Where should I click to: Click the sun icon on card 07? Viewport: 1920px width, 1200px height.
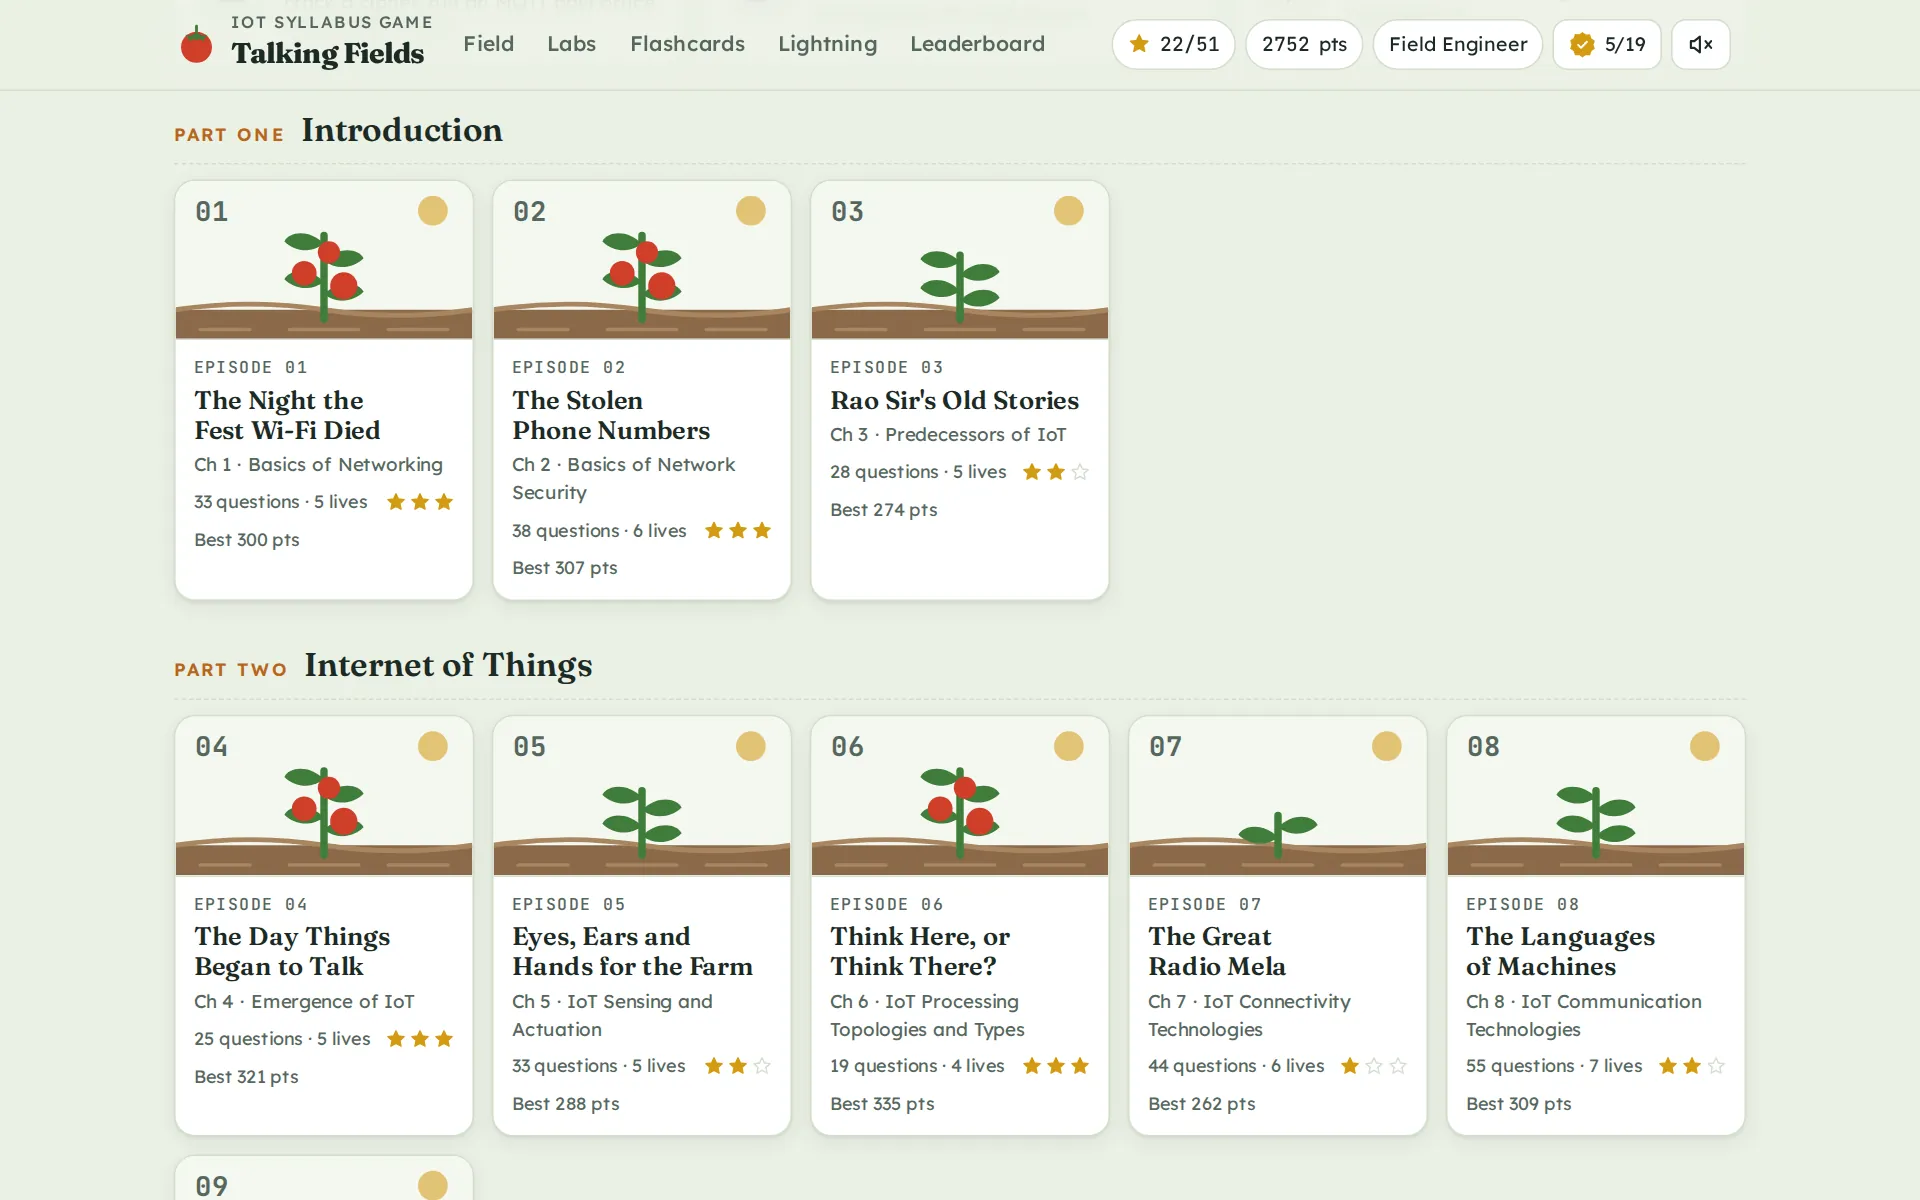coord(1387,746)
